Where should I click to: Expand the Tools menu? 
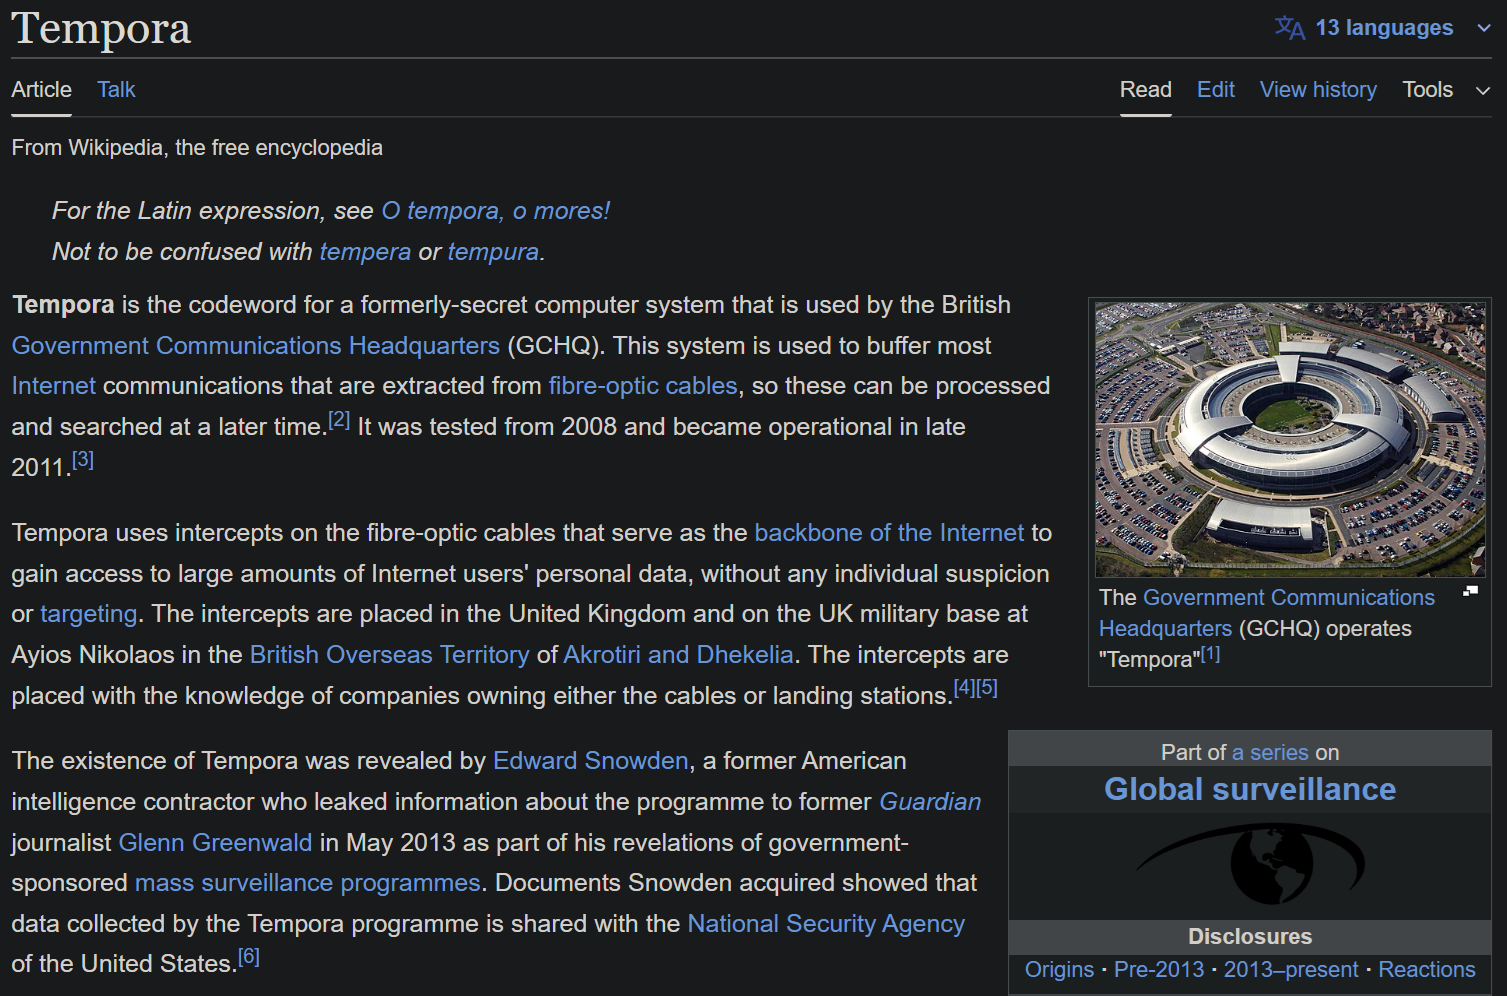1446,90
